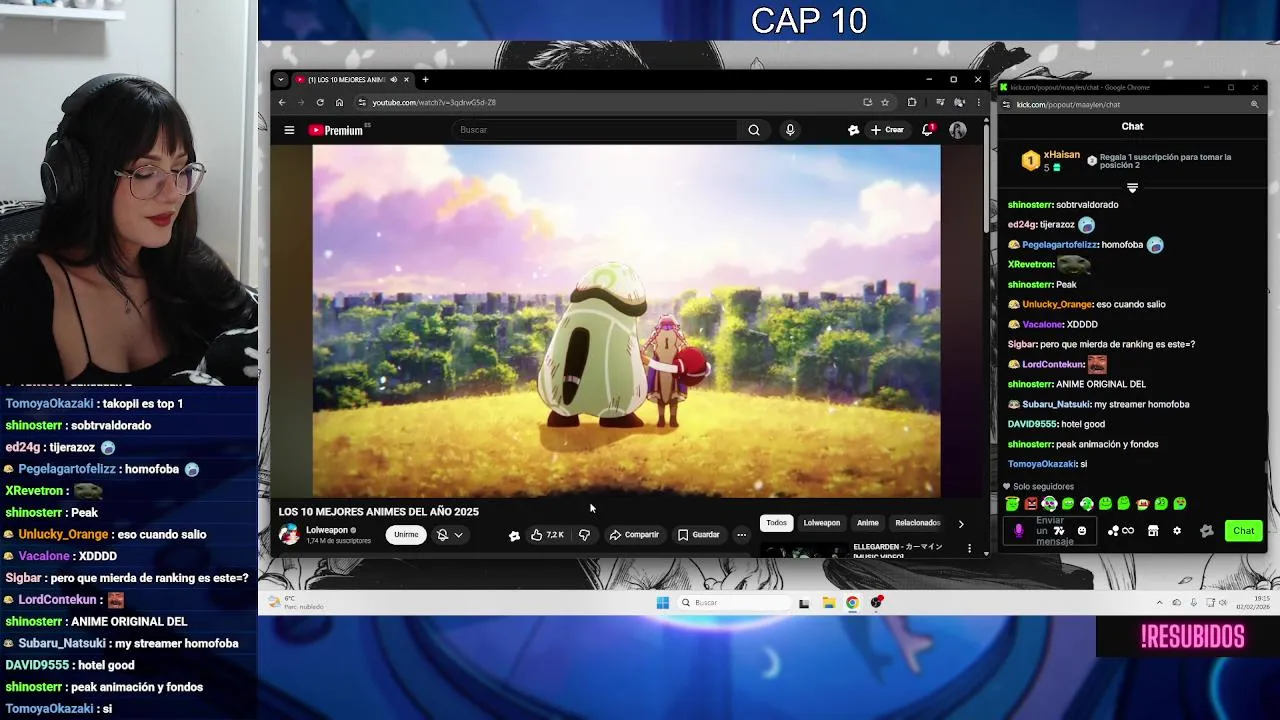Click the xHaisan top gifter name
Image resolution: width=1280 pixels, height=720 pixels.
click(x=1061, y=155)
